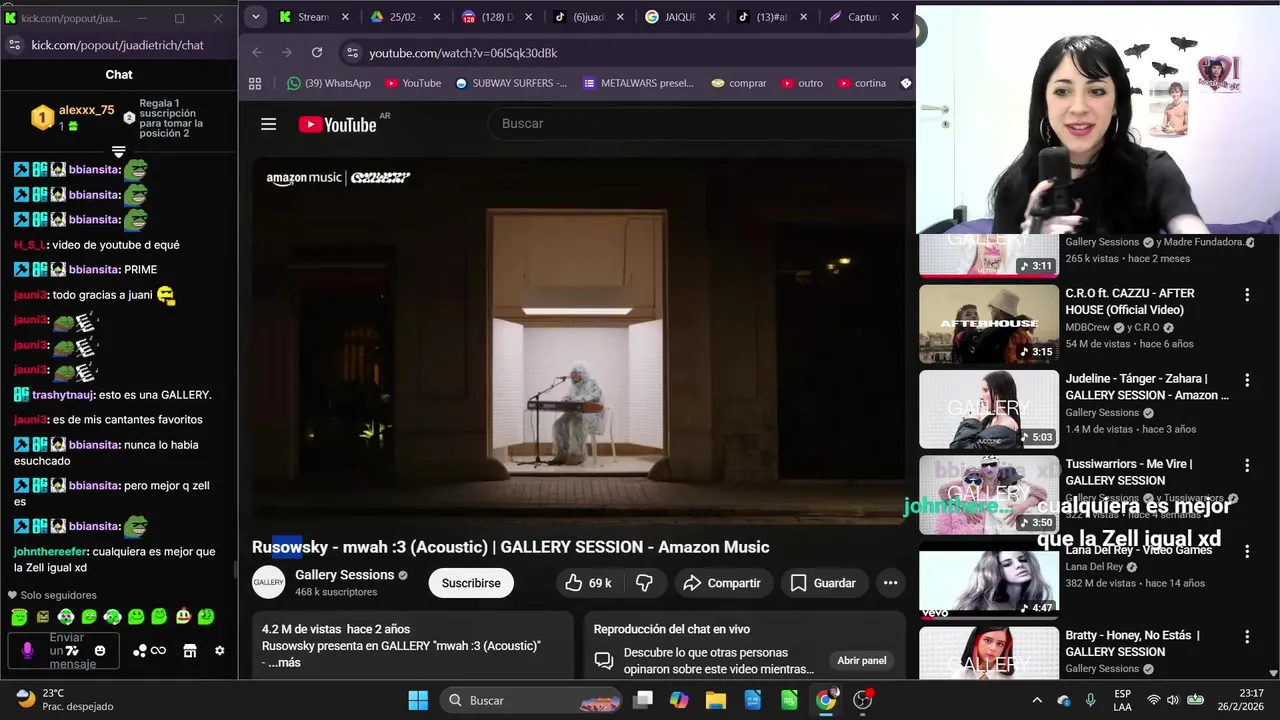Click the infinity icon in chat bar
Image resolution: width=1280 pixels, height=720 pixels.
pos(158,651)
